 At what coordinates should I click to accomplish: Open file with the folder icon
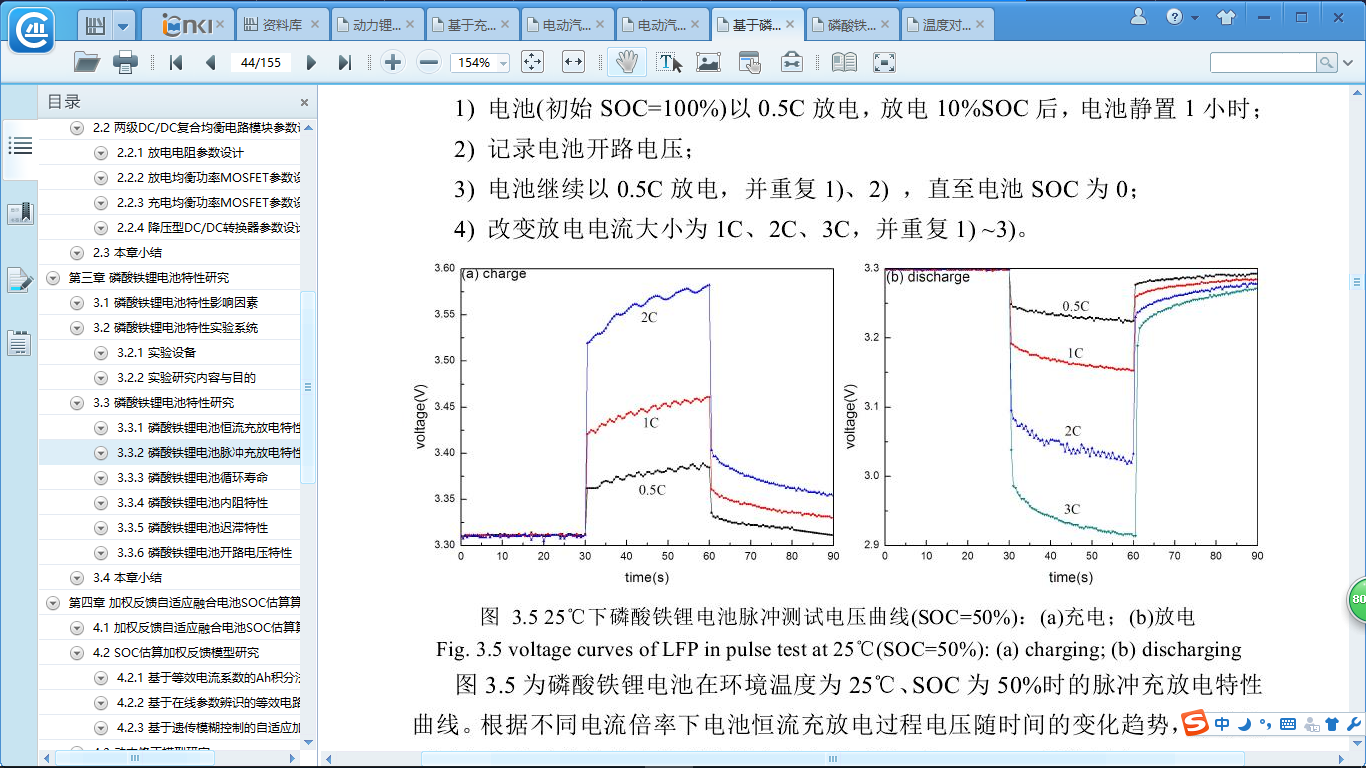tap(87, 62)
